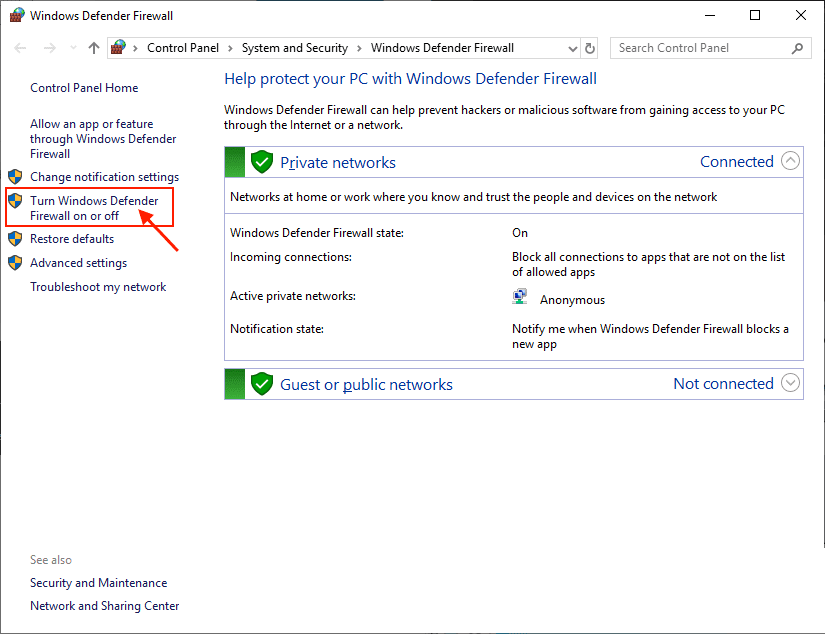
Task: Open Troubleshoot my network link
Action: pyautogui.click(x=98, y=287)
